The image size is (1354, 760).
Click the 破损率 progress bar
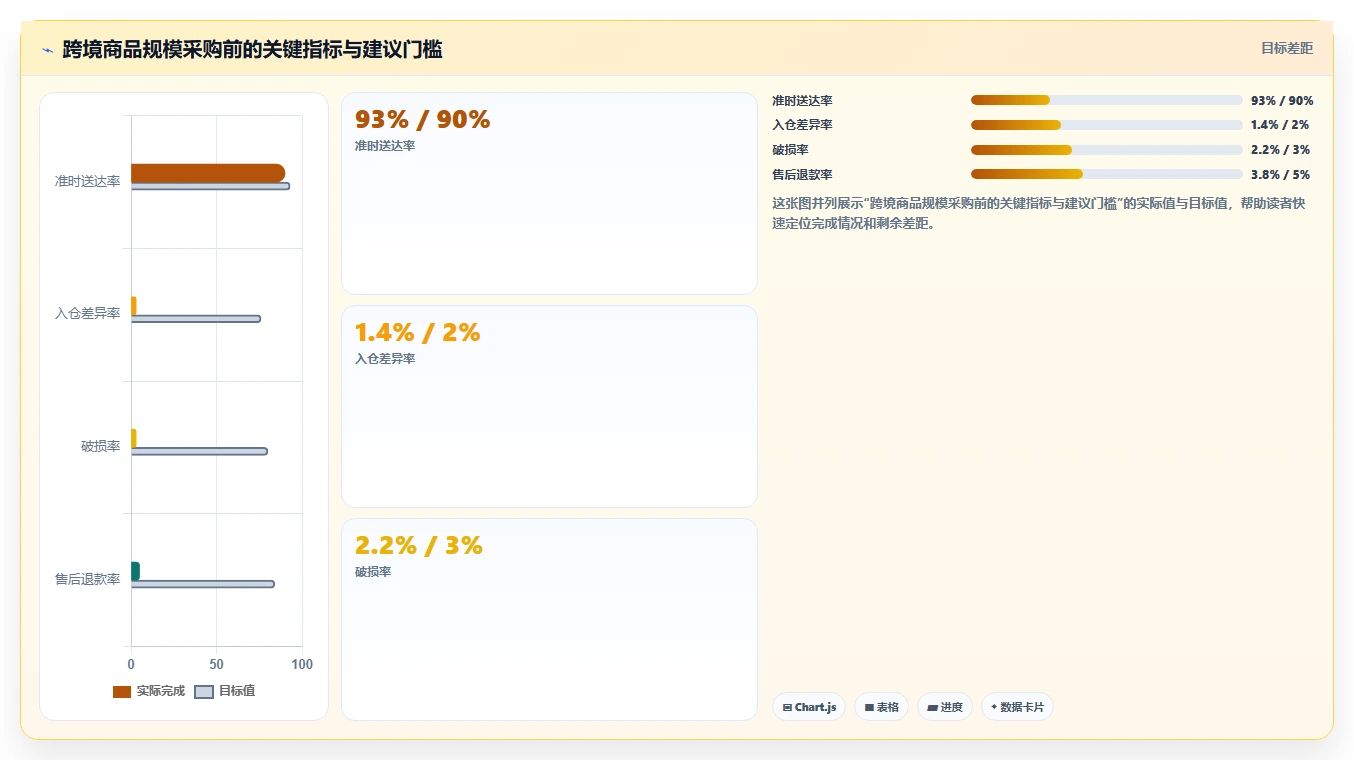[1106, 150]
